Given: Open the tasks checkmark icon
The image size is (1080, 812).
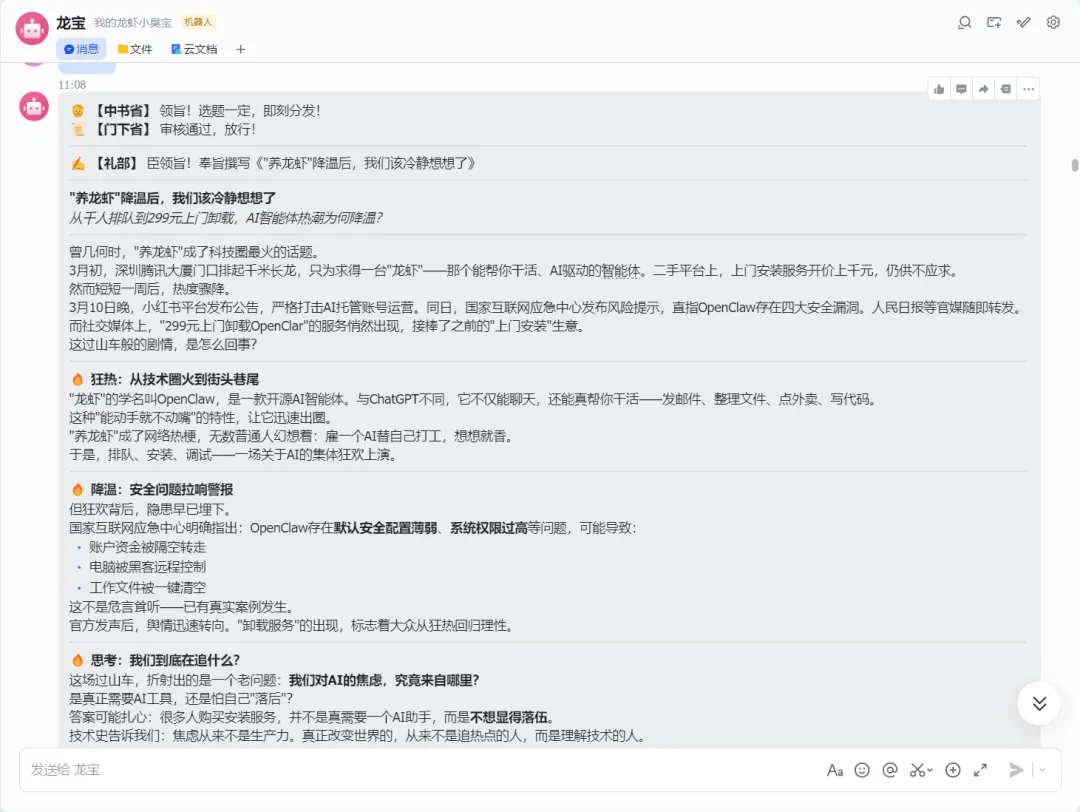Looking at the screenshot, I should [x=1024, y=23].
